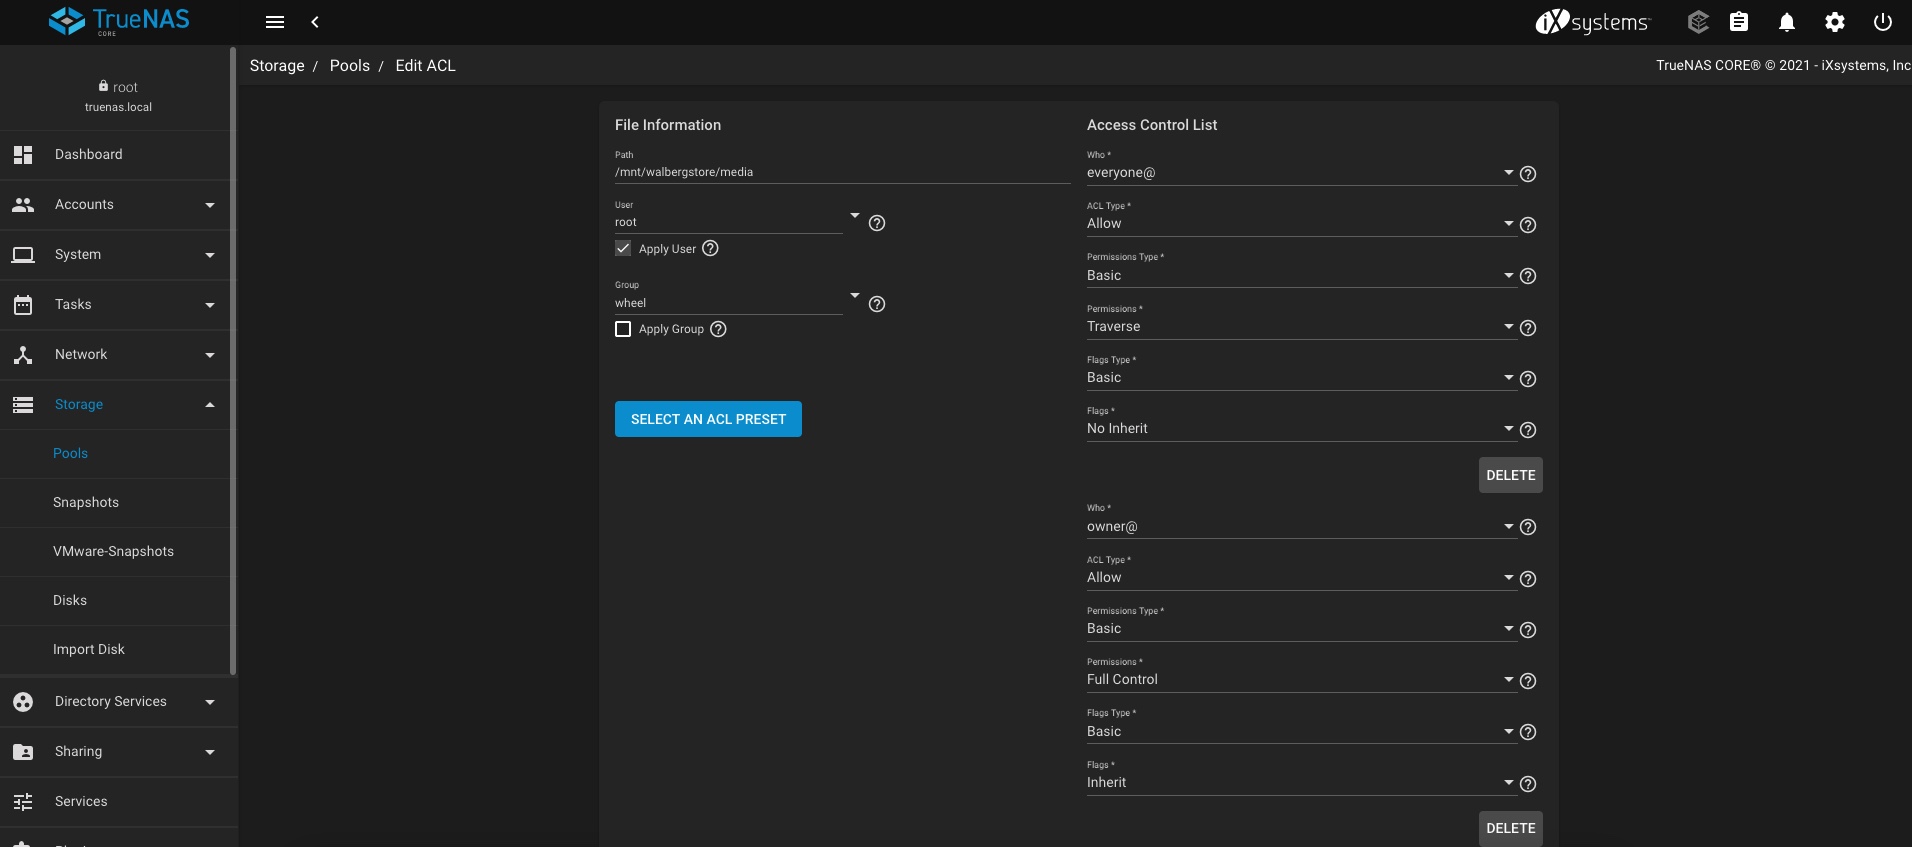Open the Who dropdown showing owner@
Viewport: 1912px width, 847px height.
pos(1301,527)
